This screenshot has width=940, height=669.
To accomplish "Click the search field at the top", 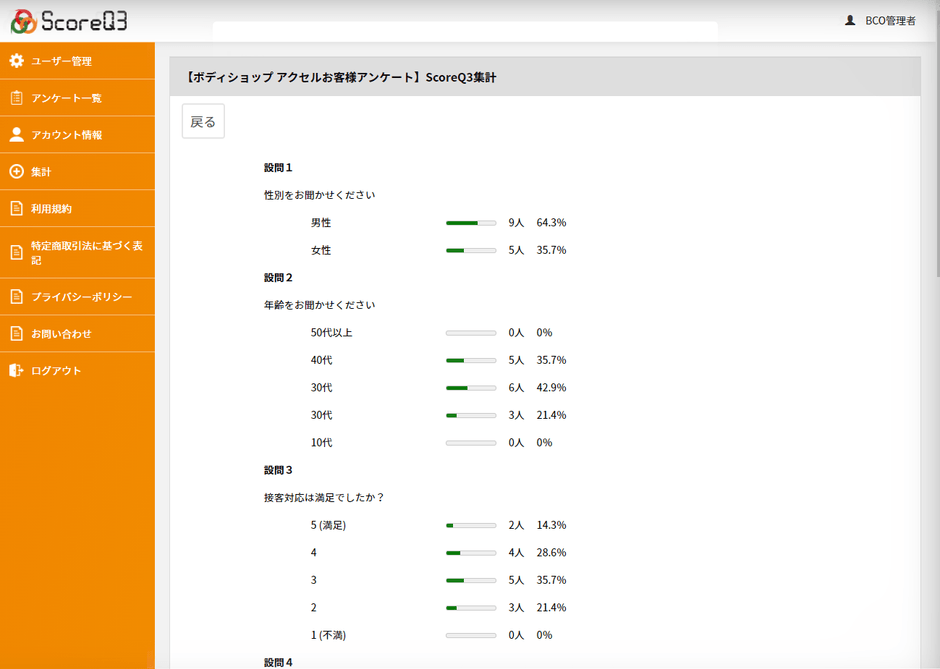I will click(465, 30).
